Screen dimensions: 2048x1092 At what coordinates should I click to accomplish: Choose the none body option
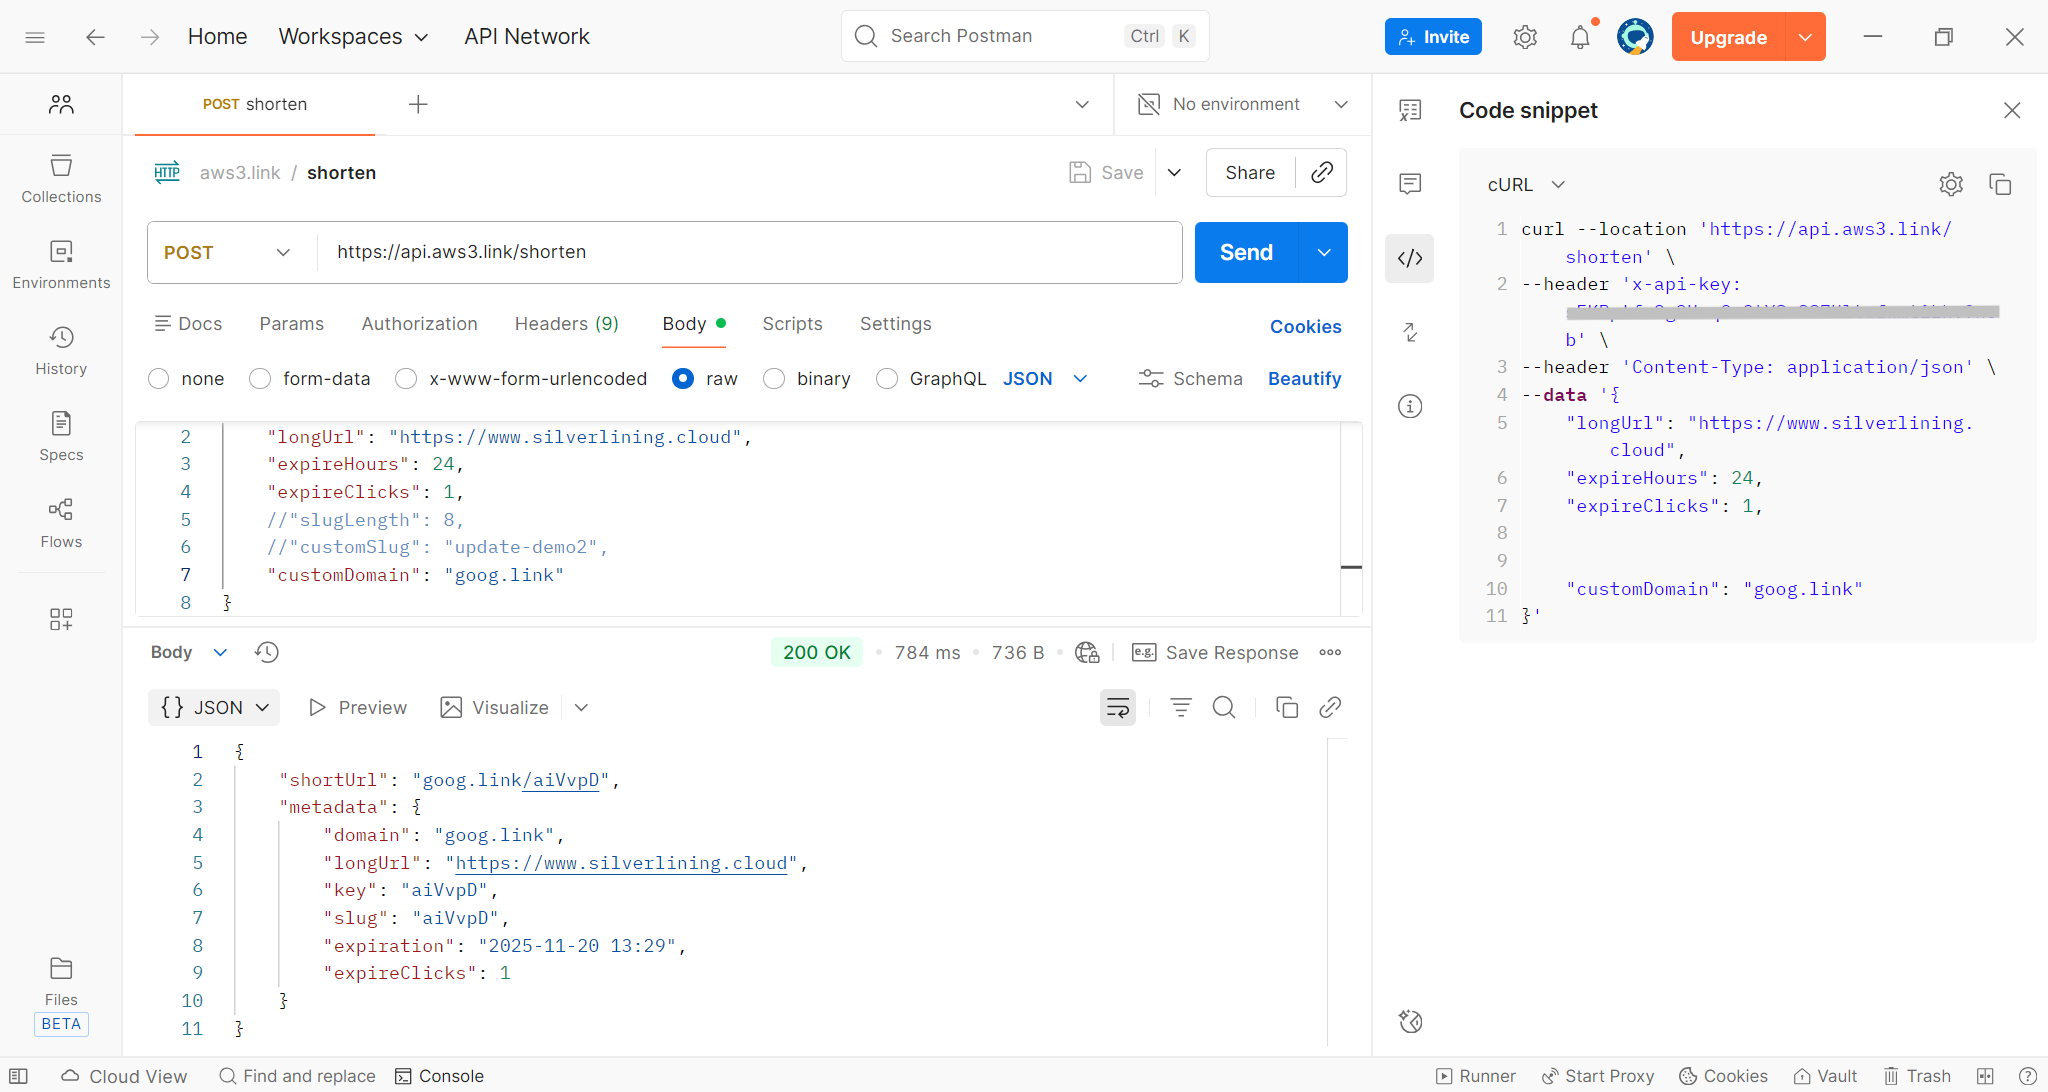point(158,379)
